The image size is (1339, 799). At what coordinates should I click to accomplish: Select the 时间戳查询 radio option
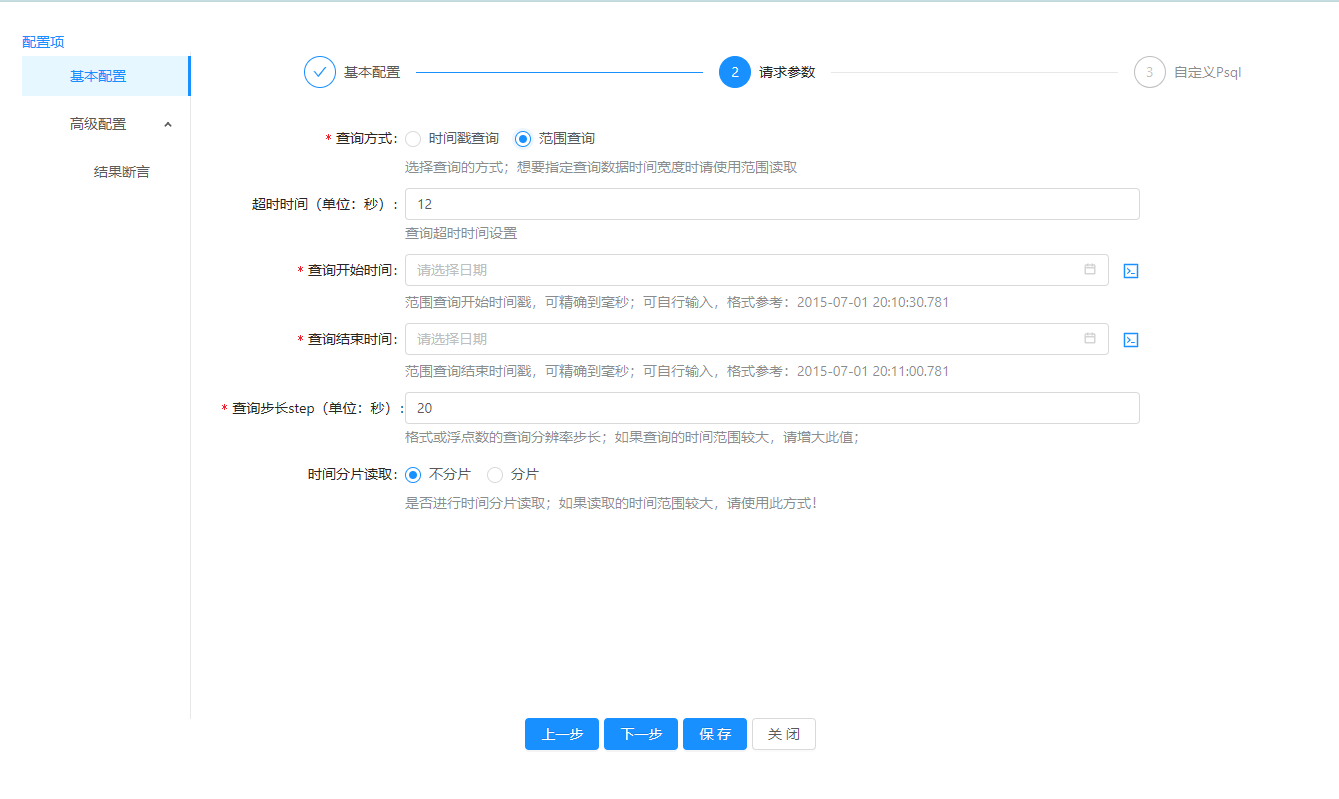point(413,139)
